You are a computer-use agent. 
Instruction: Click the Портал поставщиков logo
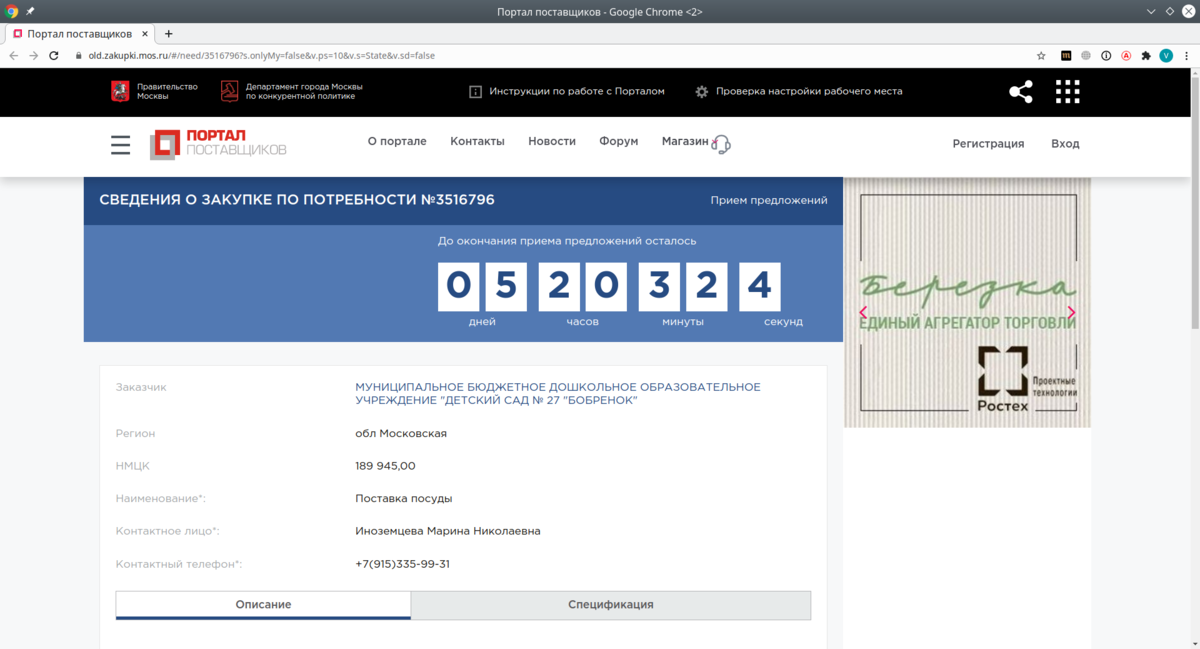click(x=218, y=144)
